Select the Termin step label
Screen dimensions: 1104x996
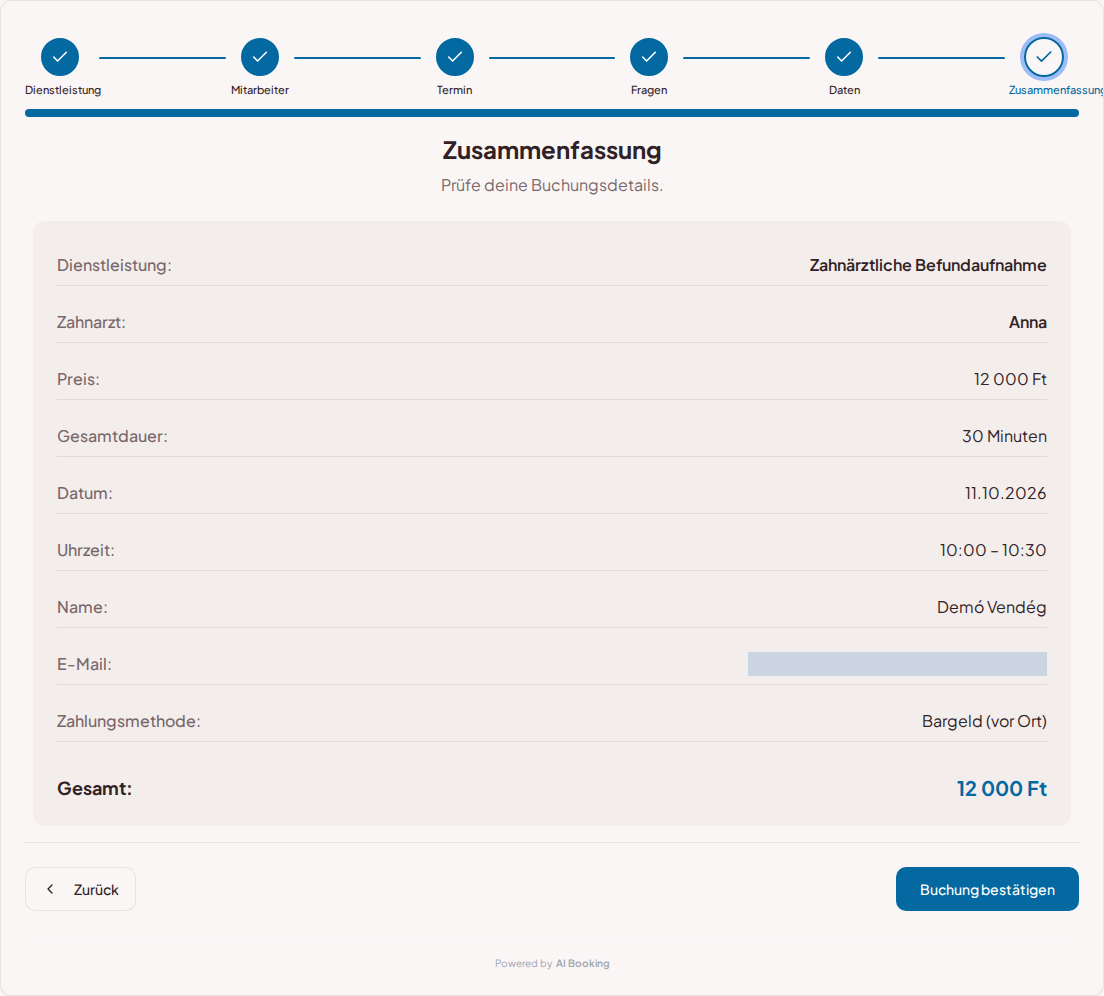coord(454,90)
